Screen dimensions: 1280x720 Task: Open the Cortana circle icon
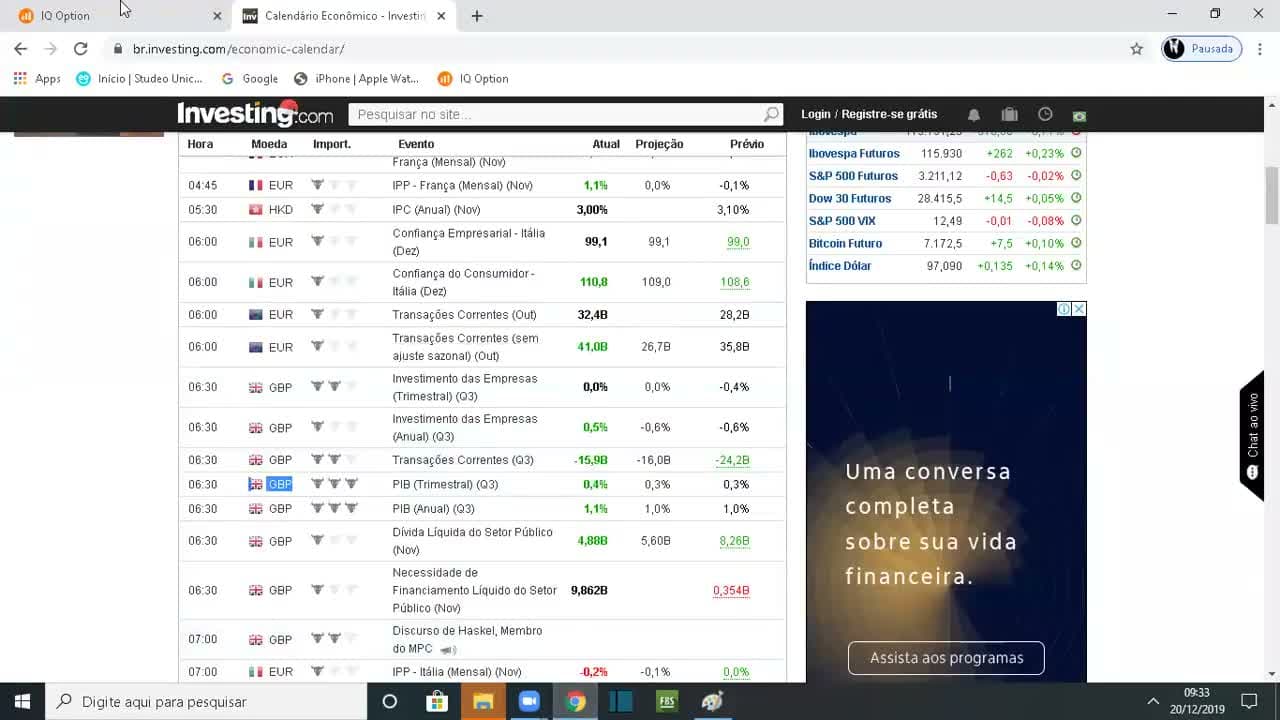[x=390, y=701]
